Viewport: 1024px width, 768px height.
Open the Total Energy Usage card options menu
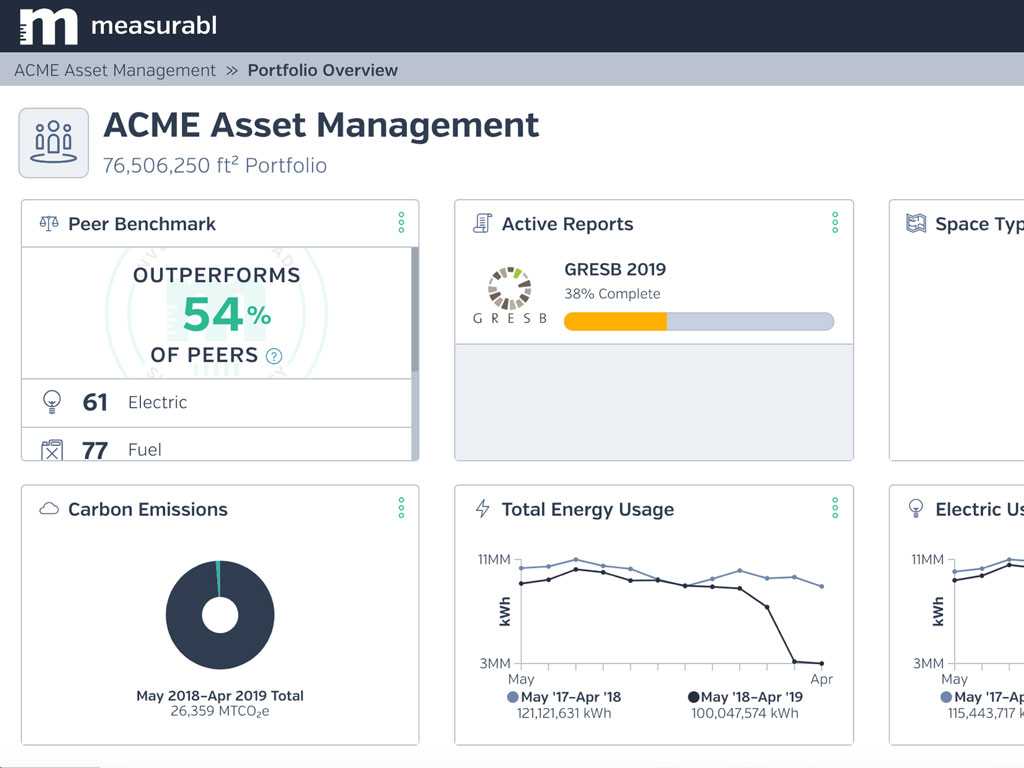point(835,509)
